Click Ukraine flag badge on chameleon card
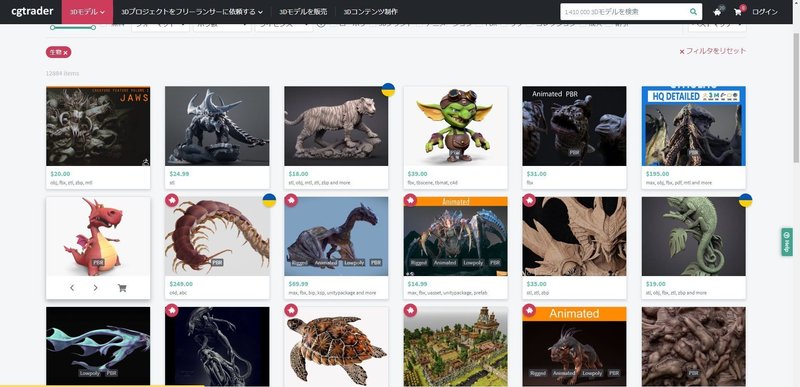Image resolution: width=800 pixels, height=387 pixels. tap(745, 200)
